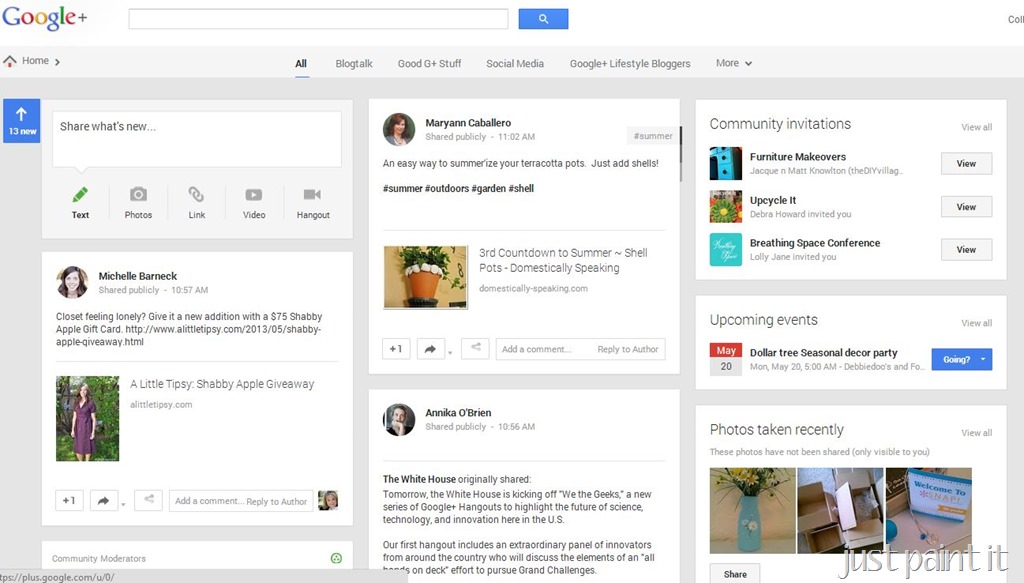
Task: Reshare Maryann Caballero's post arrow
Action: (430, 349)
